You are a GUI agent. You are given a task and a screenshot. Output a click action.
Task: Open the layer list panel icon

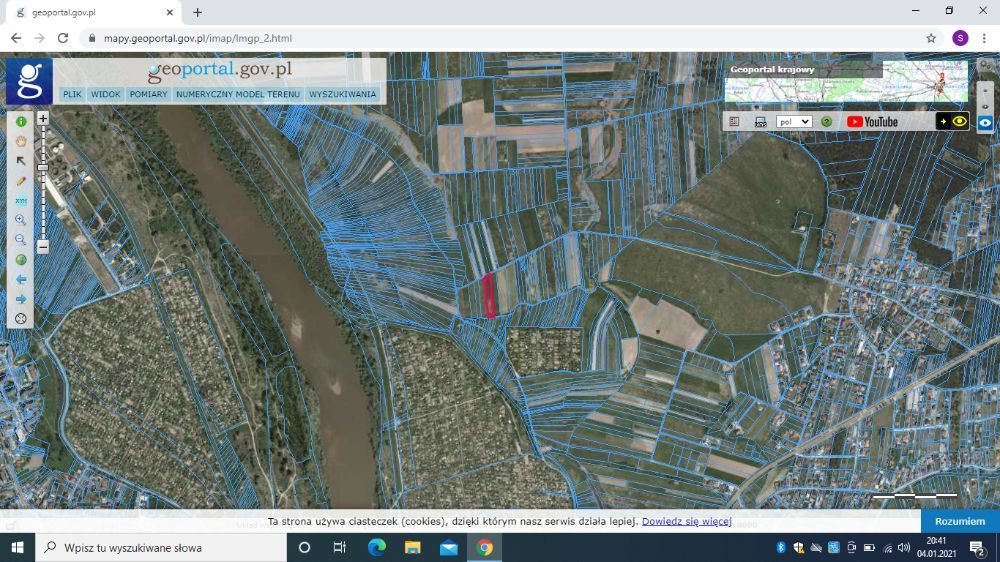click(x=734, y=122)
